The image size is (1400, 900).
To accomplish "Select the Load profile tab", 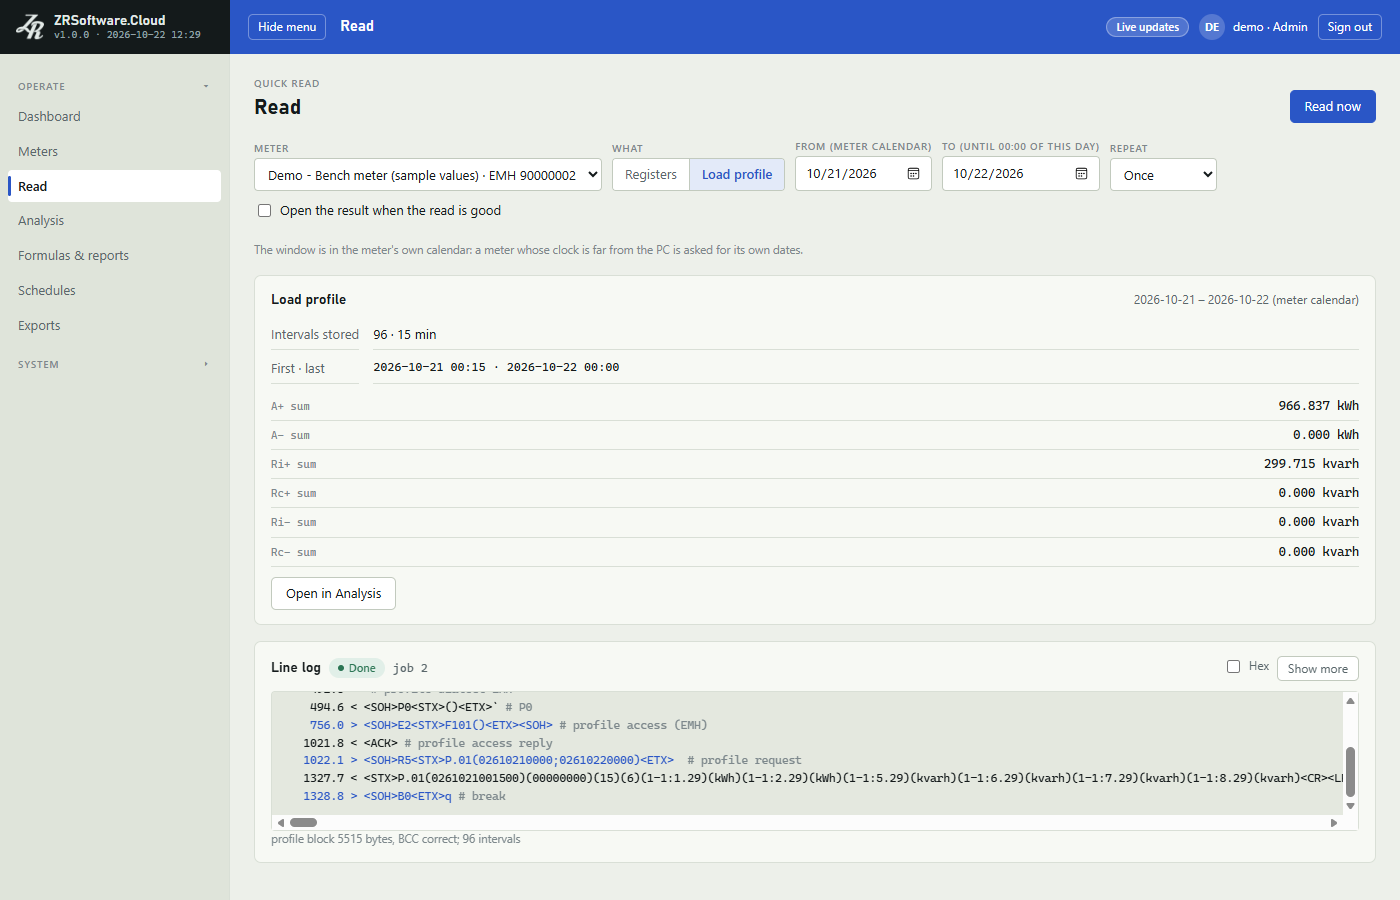I will (737, 175).
